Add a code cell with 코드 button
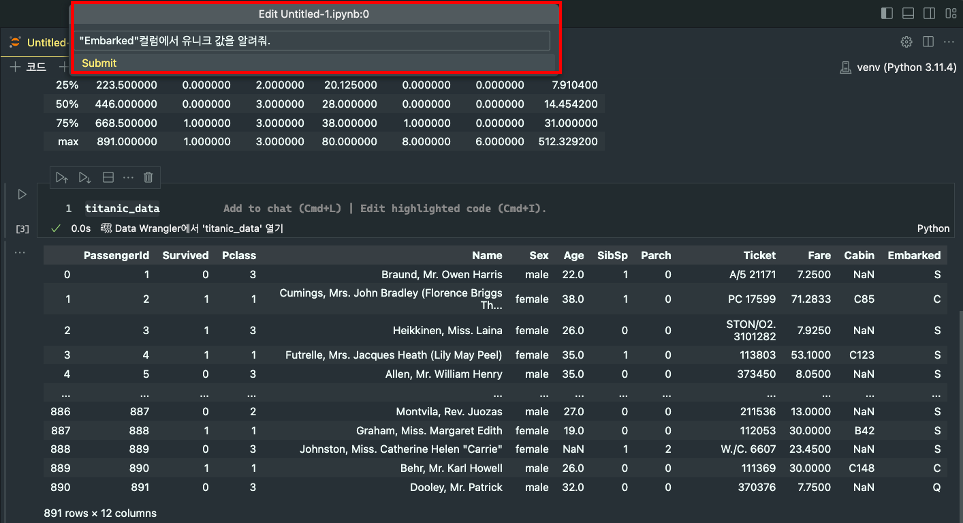The width and height of the screenshot is (963, 523). pyautogui.click(x=28, y=67)
